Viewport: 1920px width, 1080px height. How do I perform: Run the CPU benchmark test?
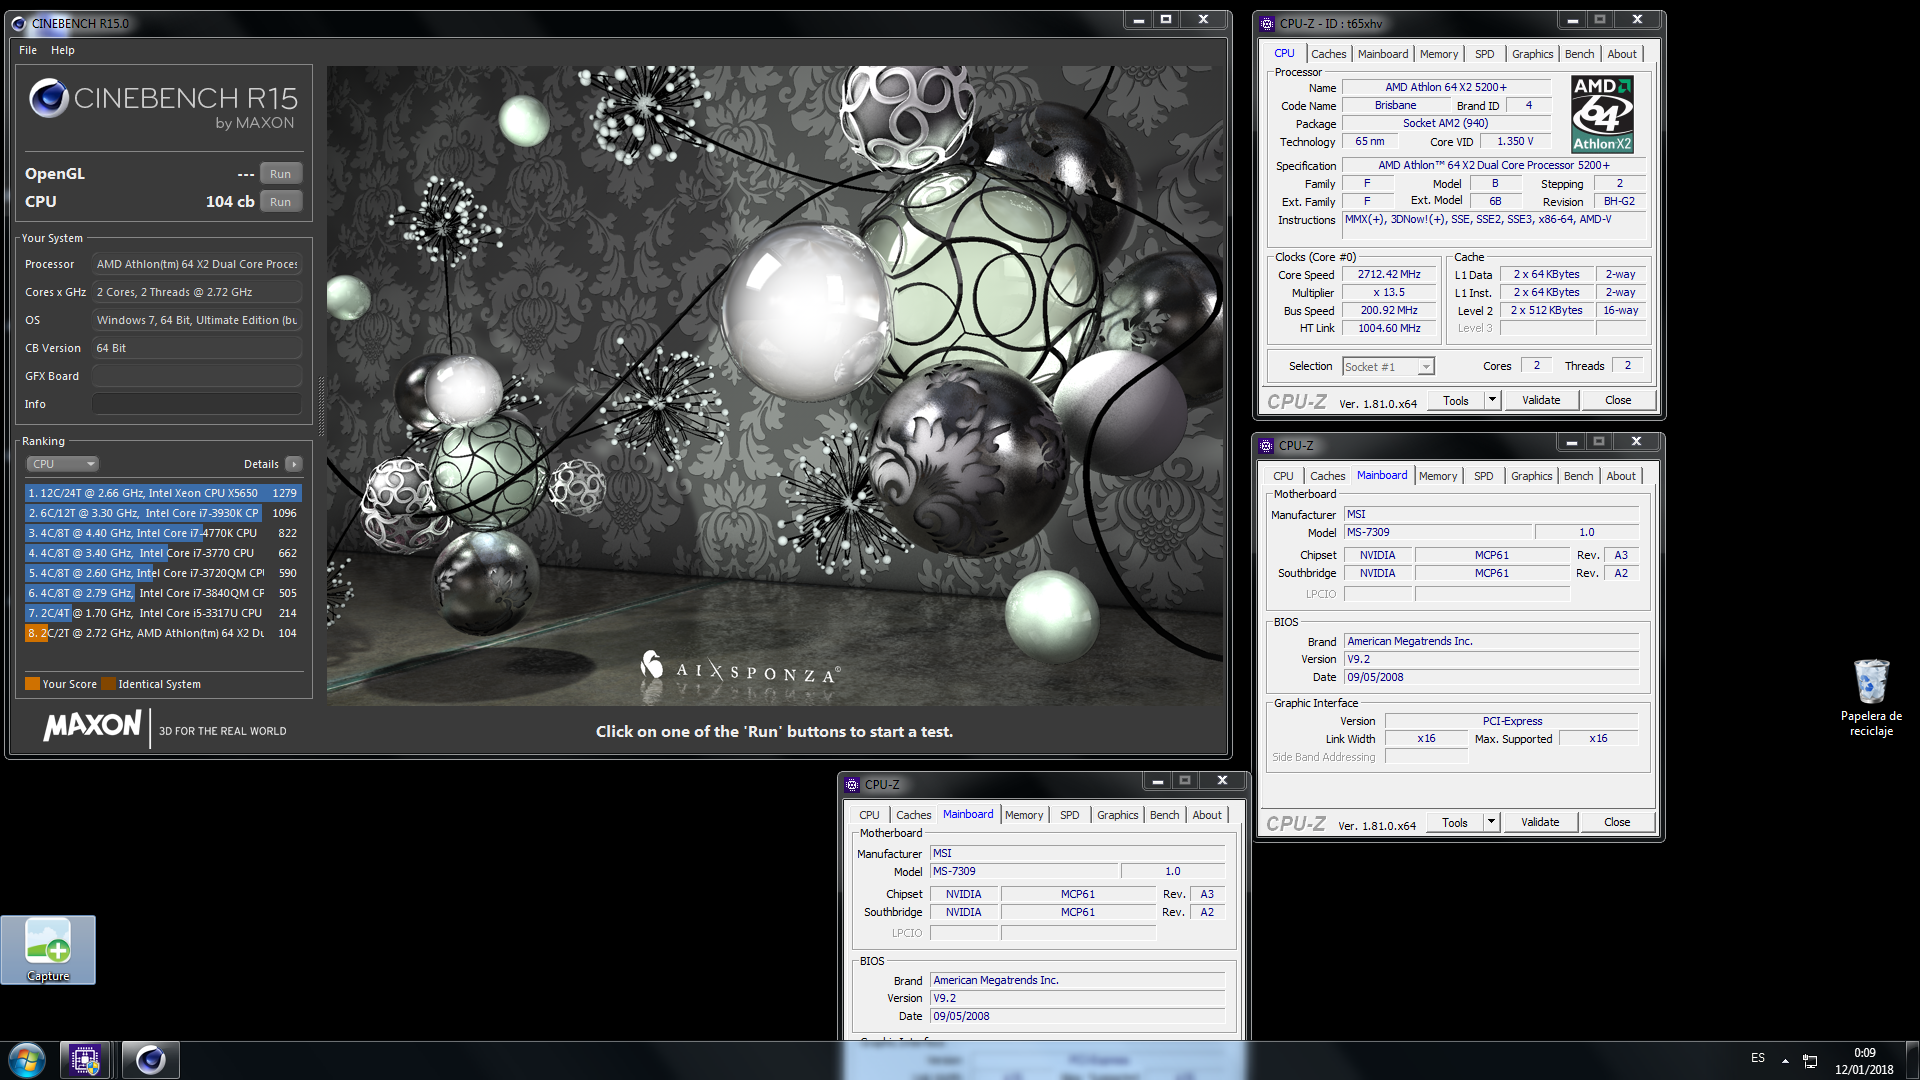coord(281,202)
